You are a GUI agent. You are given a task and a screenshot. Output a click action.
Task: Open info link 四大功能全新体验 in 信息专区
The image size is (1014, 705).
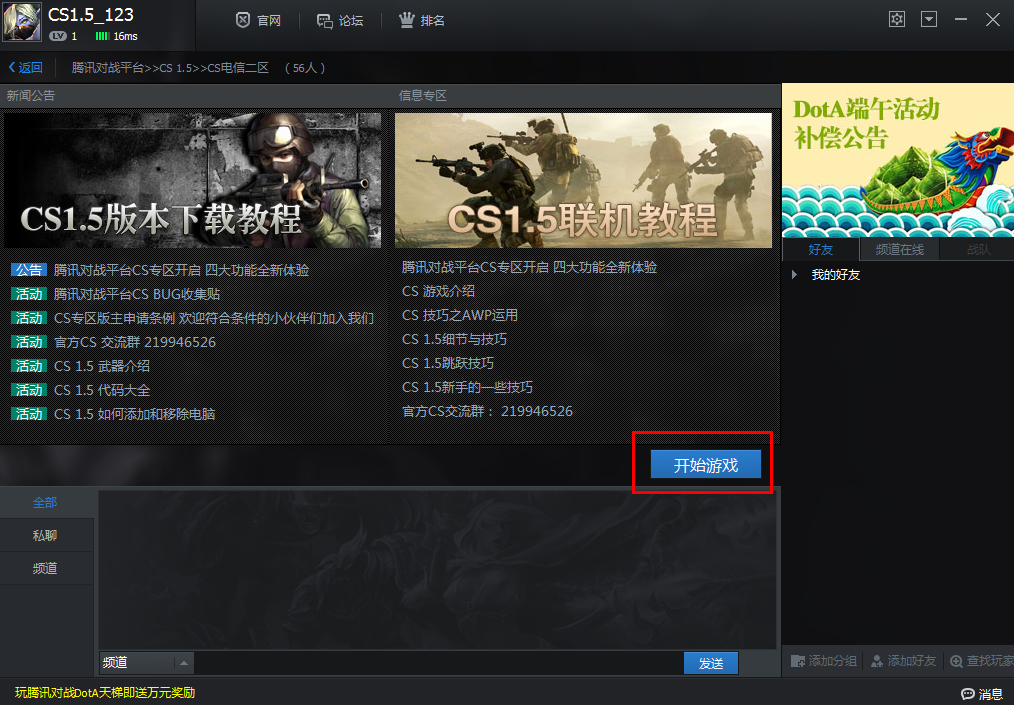tap(529, 267)
